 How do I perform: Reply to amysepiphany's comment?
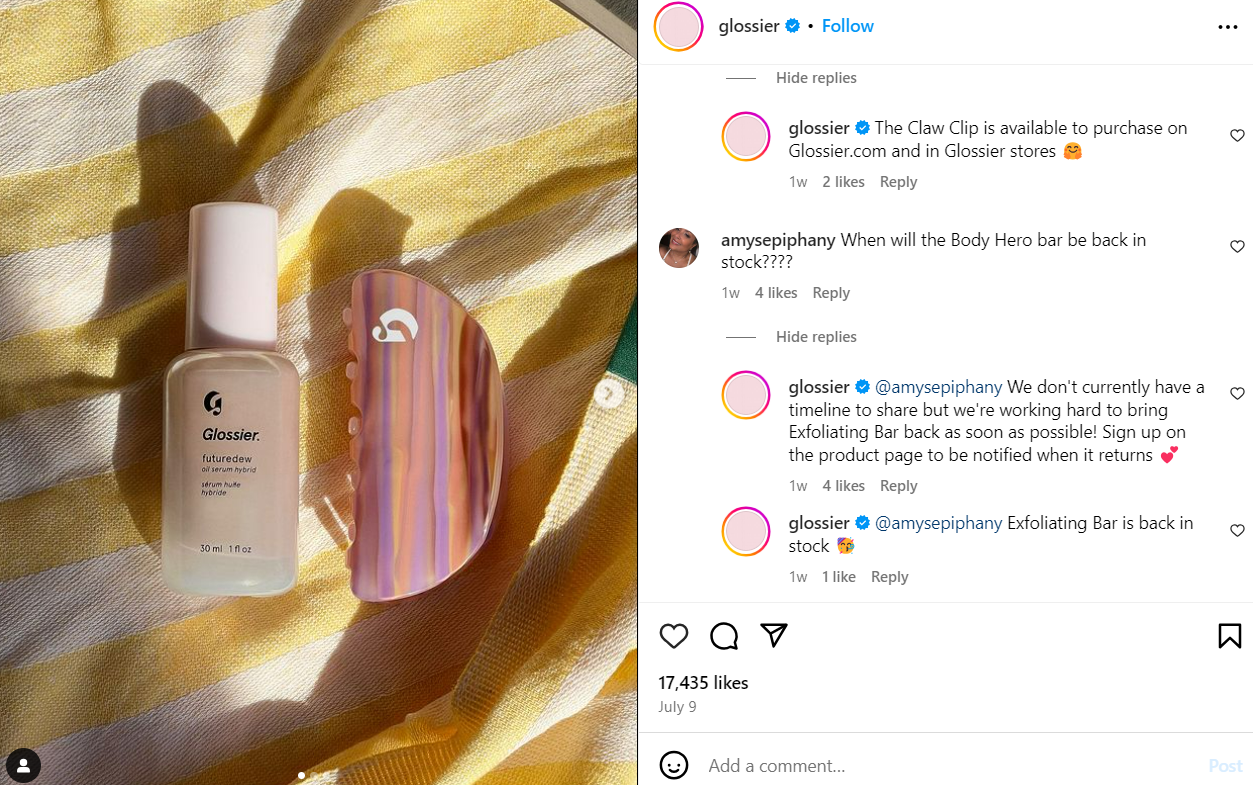pos(831,292)
